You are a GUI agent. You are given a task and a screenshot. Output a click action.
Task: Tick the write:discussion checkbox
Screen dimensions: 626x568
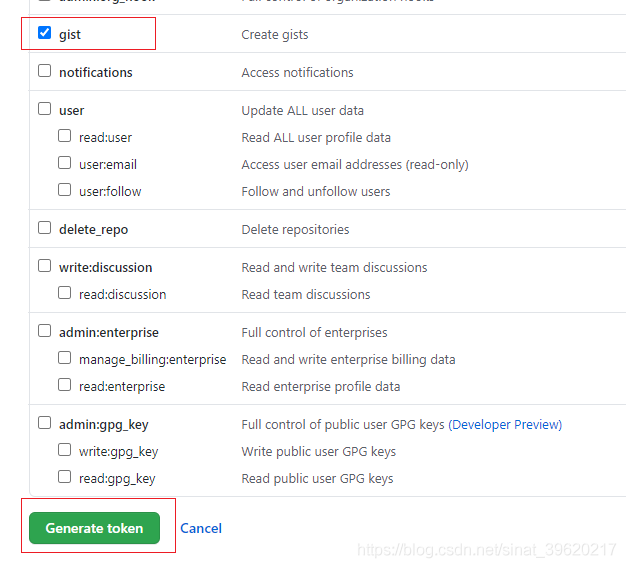point(44,266)
